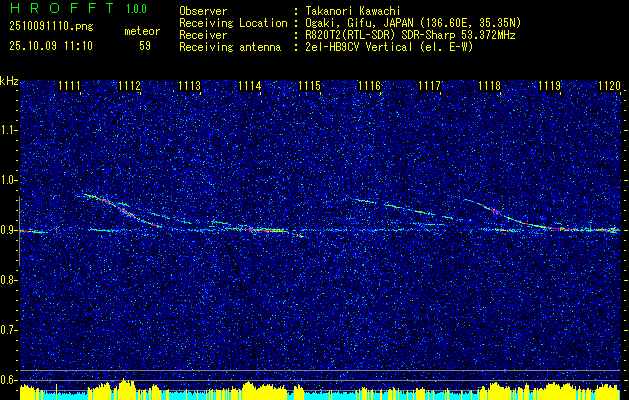This screenshot has height=400, width=629.
Task: Click the meteor count value 59
Action: point(145,46)
